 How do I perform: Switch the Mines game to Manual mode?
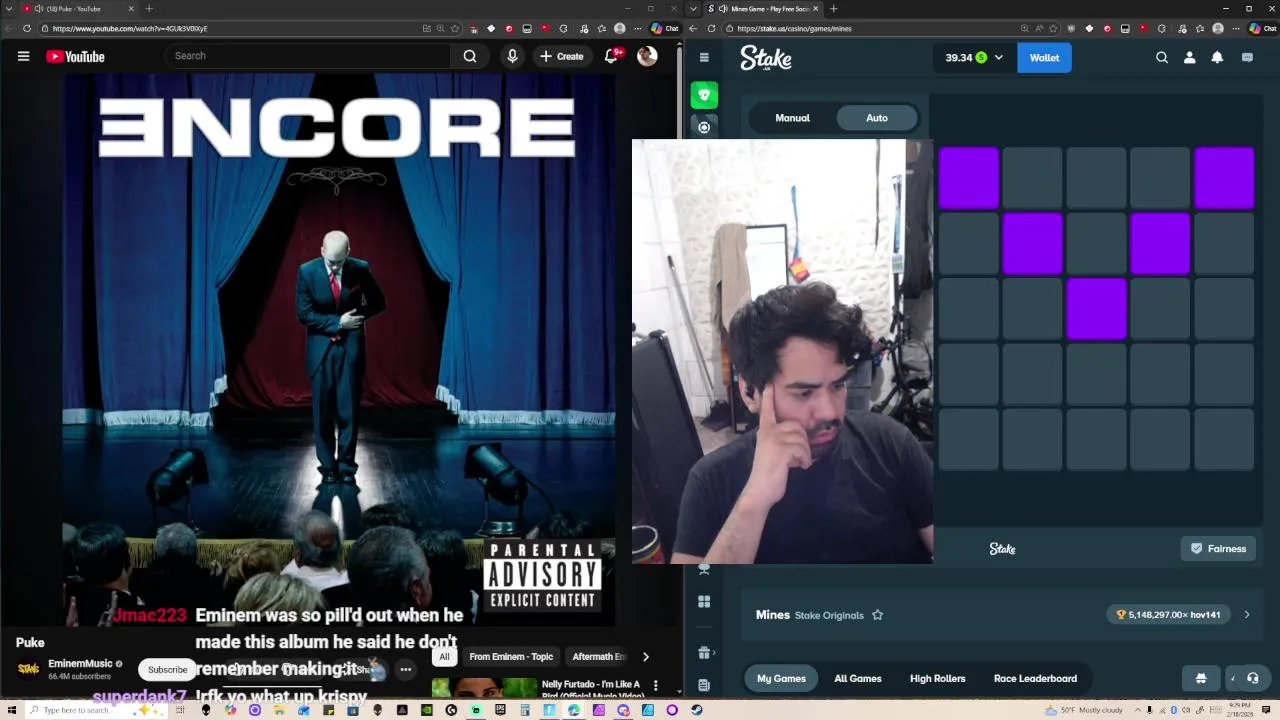click(x=792, y=118)
